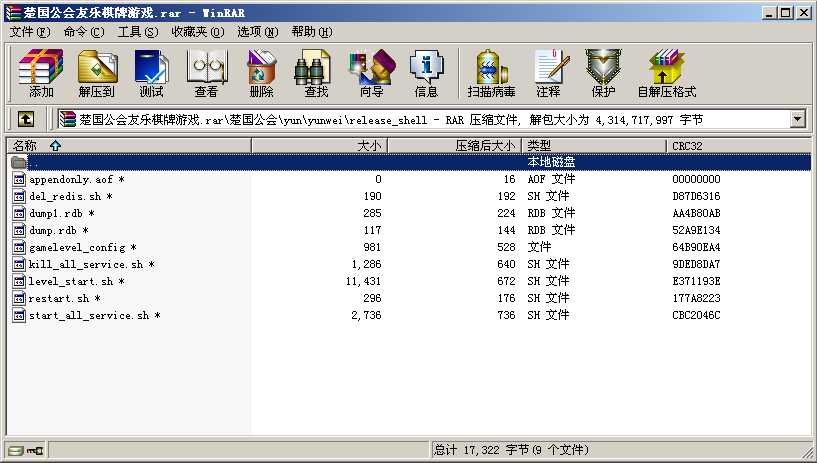Click the AOF 文件 type cell
The height and width of the screenshot is (463, 817).
(551, 179)
